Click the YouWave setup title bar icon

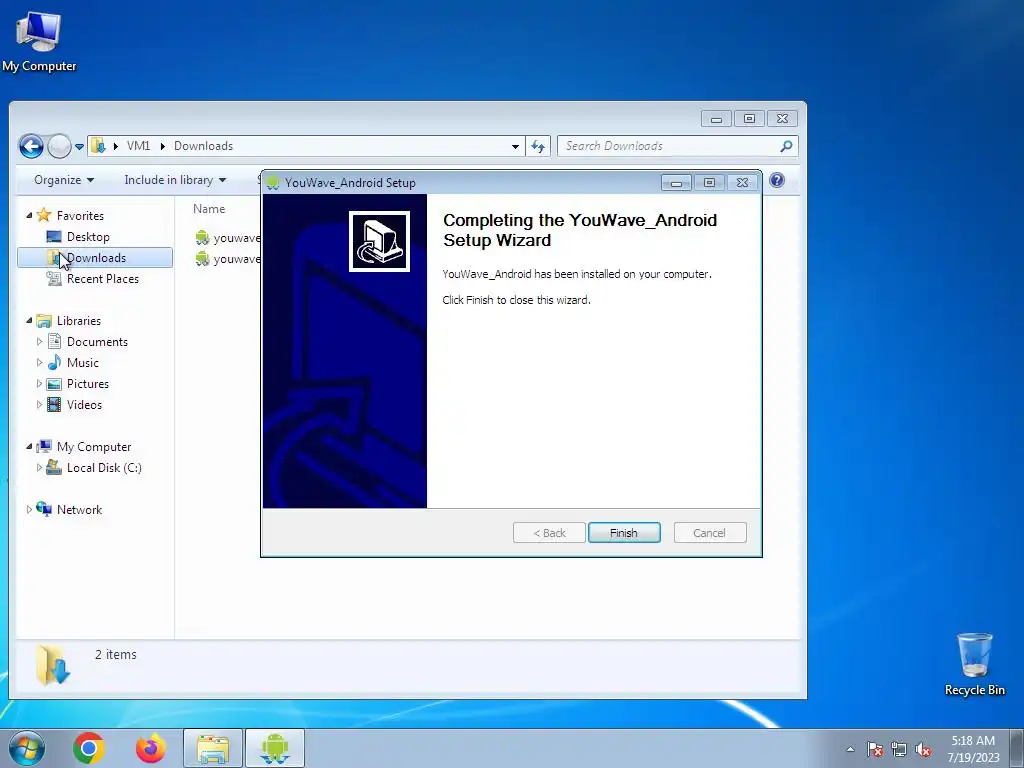point(273,183)
